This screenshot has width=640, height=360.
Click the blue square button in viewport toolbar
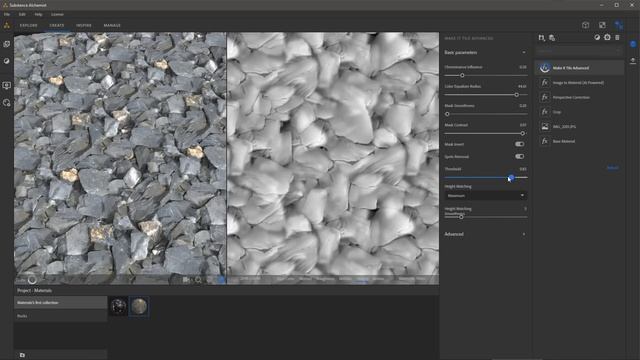coord(222,280)
